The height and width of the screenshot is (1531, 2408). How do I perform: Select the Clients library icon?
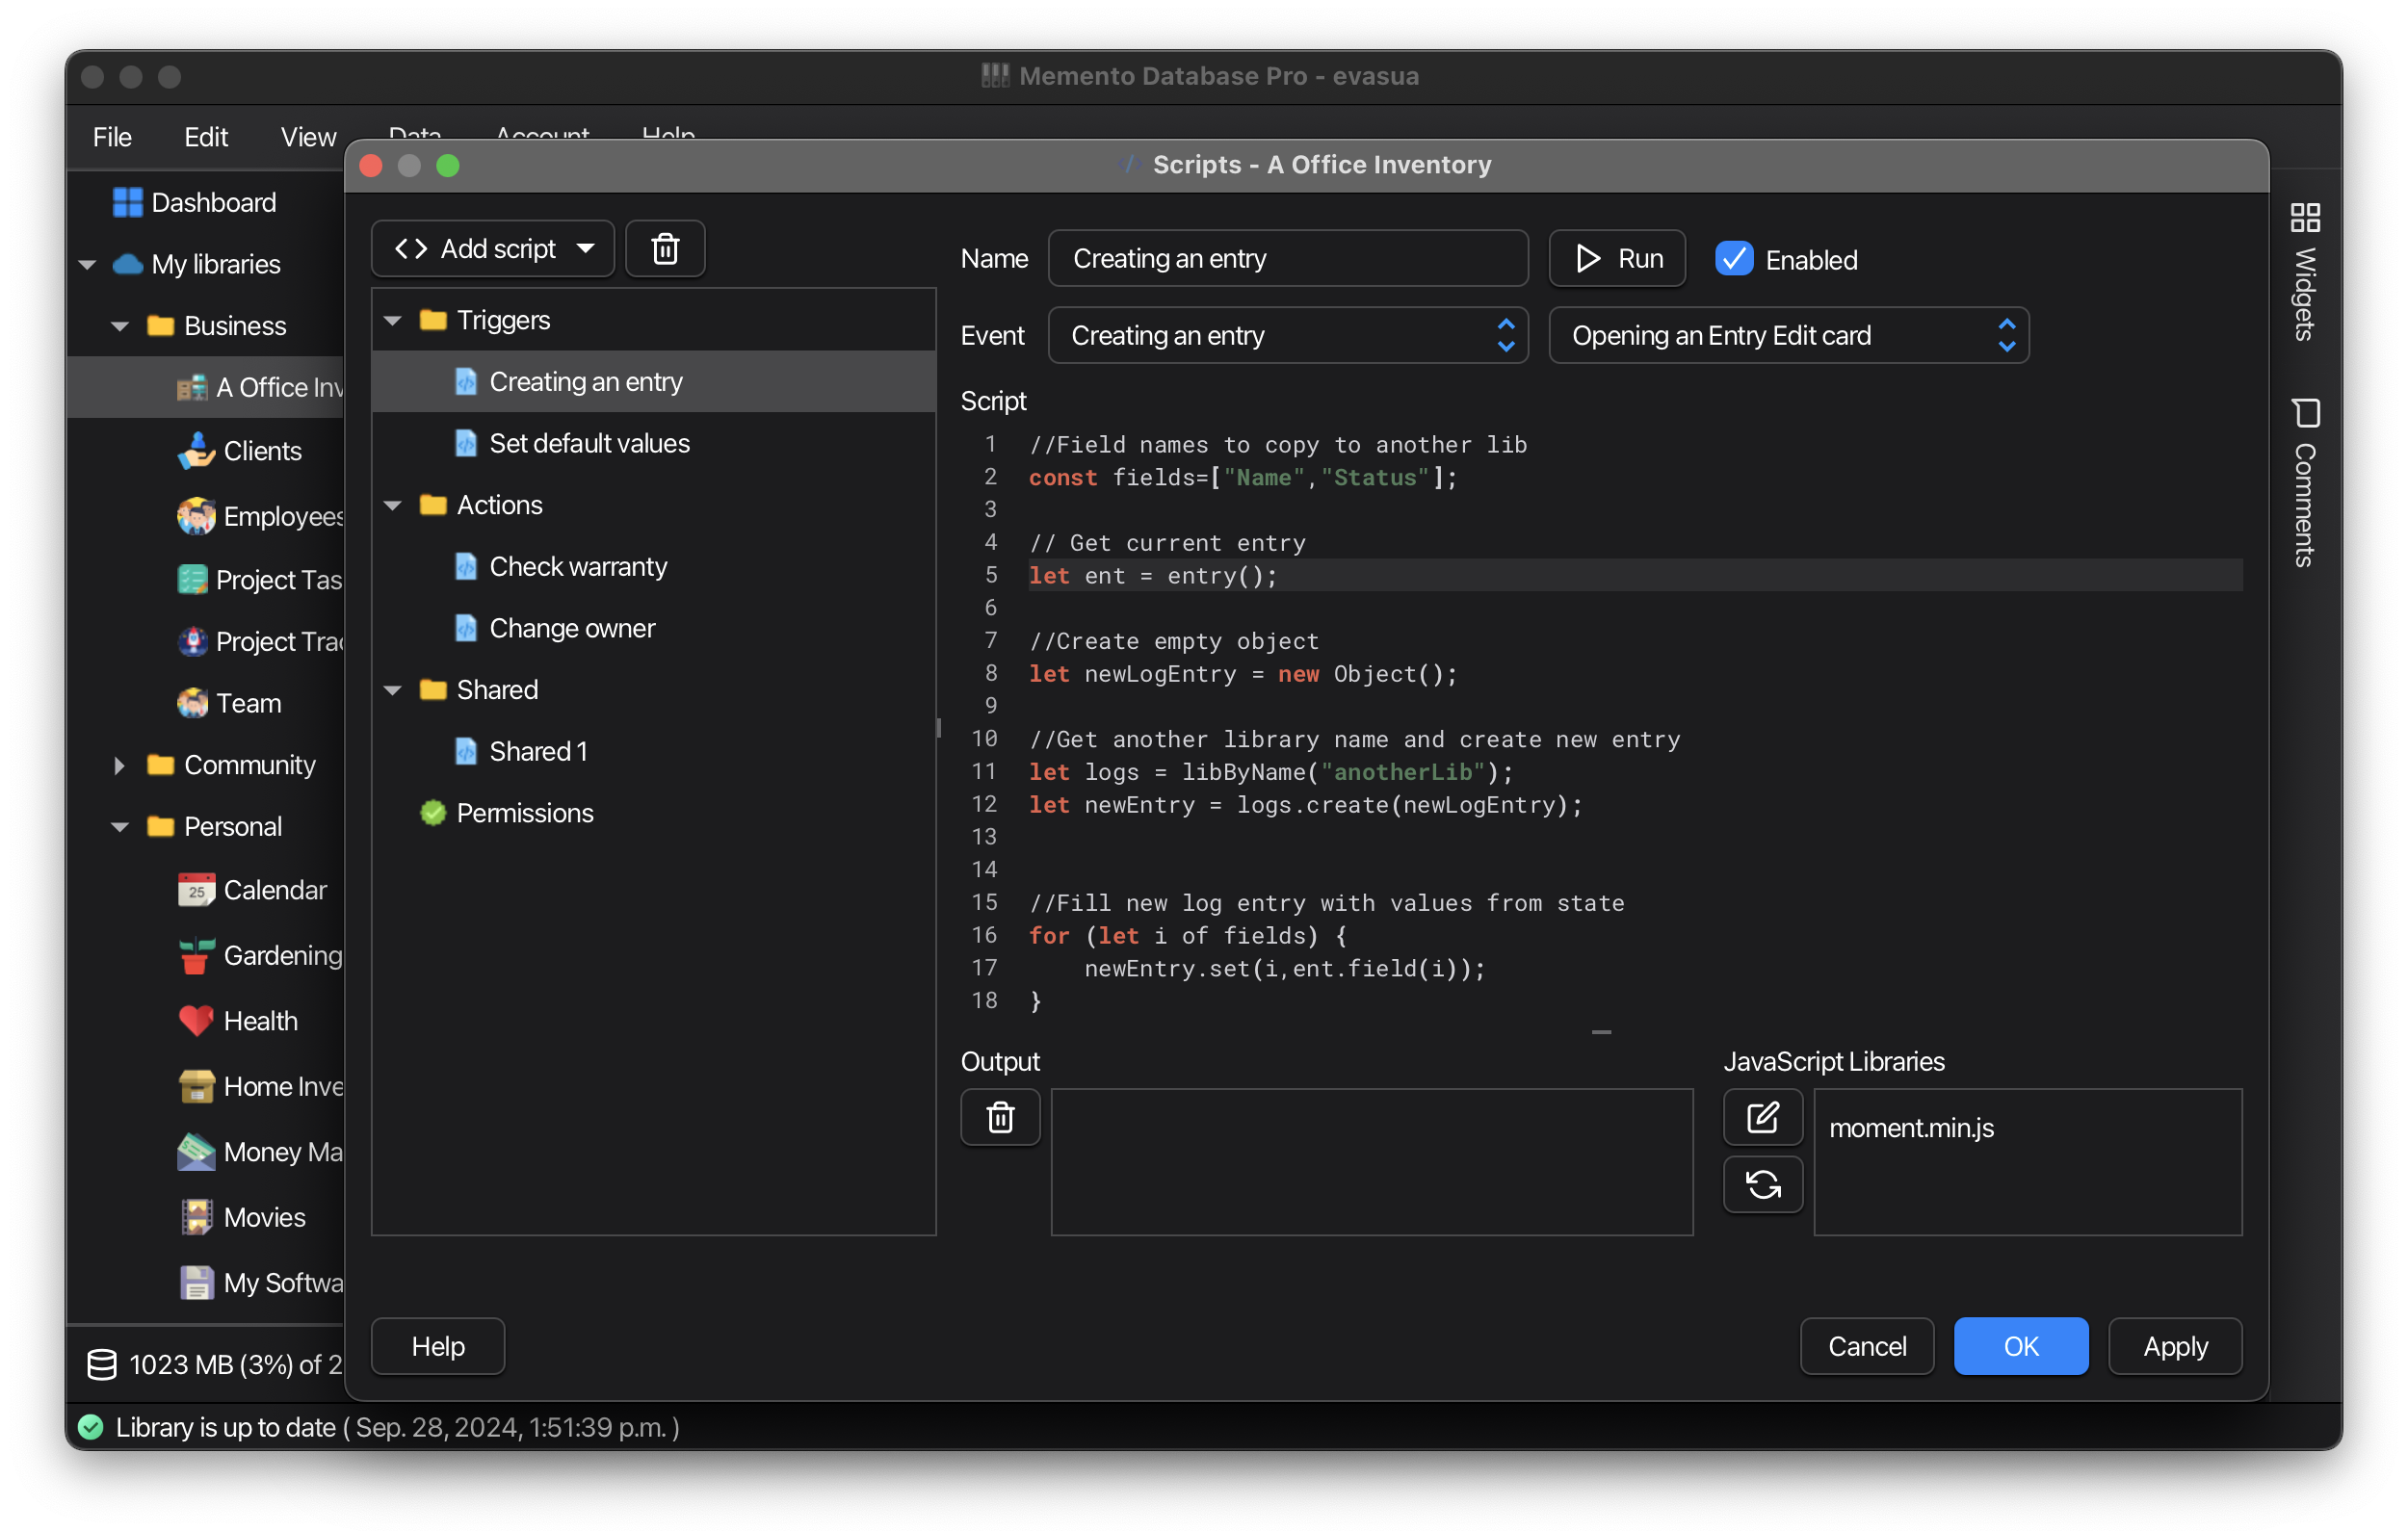(x=196, y=451)
